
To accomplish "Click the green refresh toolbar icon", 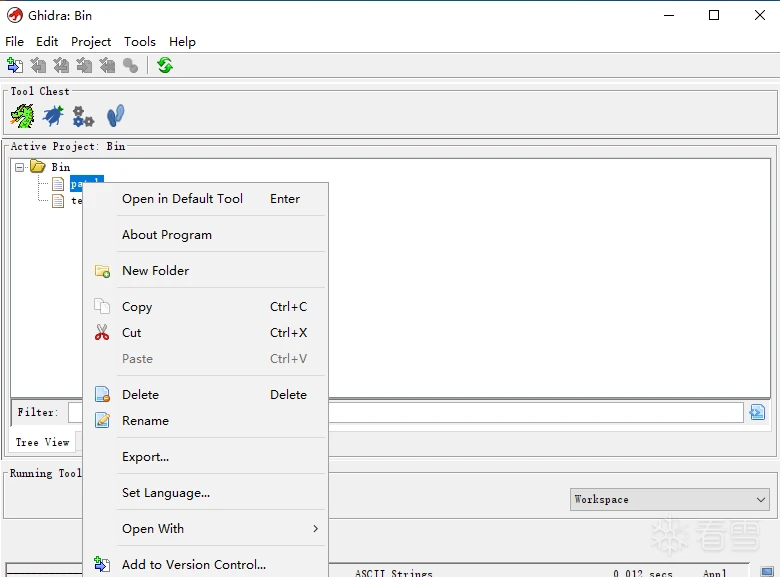I will [x=165, y=65].
